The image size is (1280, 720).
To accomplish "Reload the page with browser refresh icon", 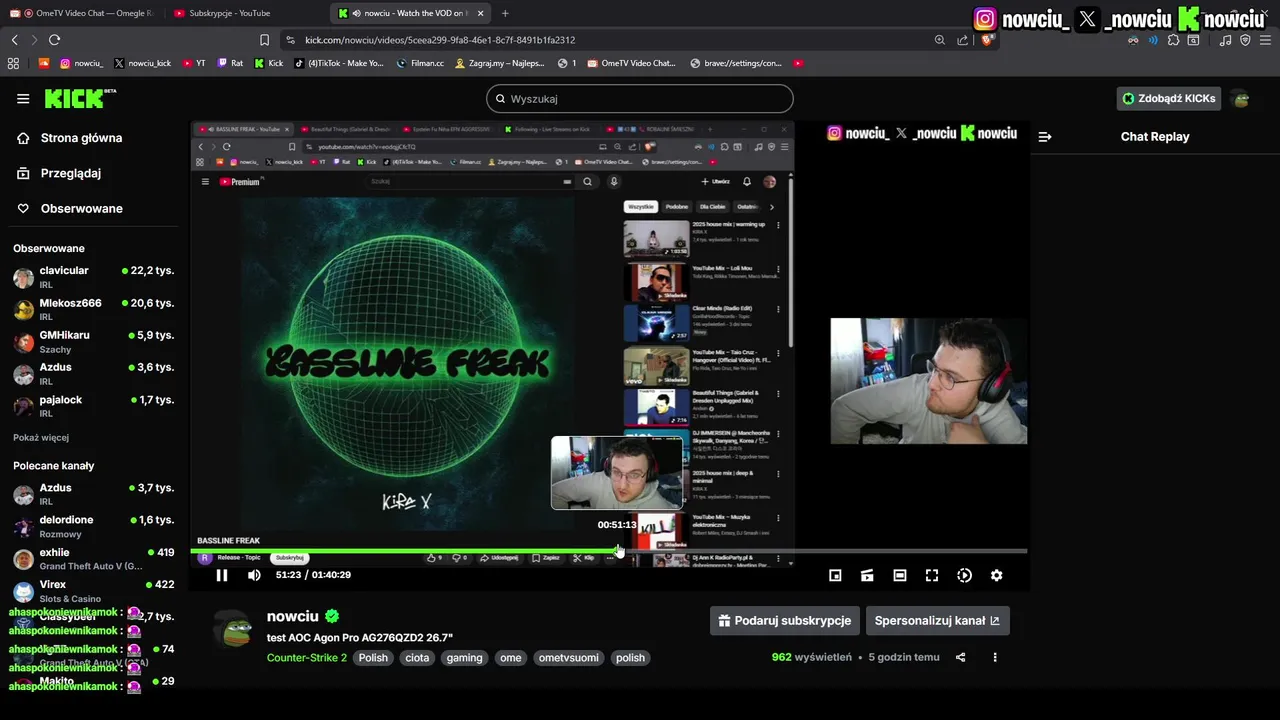I will tap(54, 40).
